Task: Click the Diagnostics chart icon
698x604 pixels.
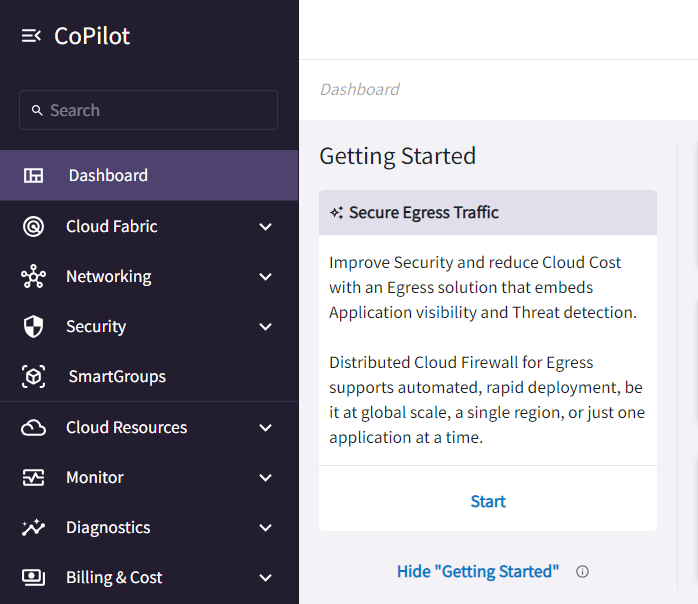Action: click(x=33, y=528)
